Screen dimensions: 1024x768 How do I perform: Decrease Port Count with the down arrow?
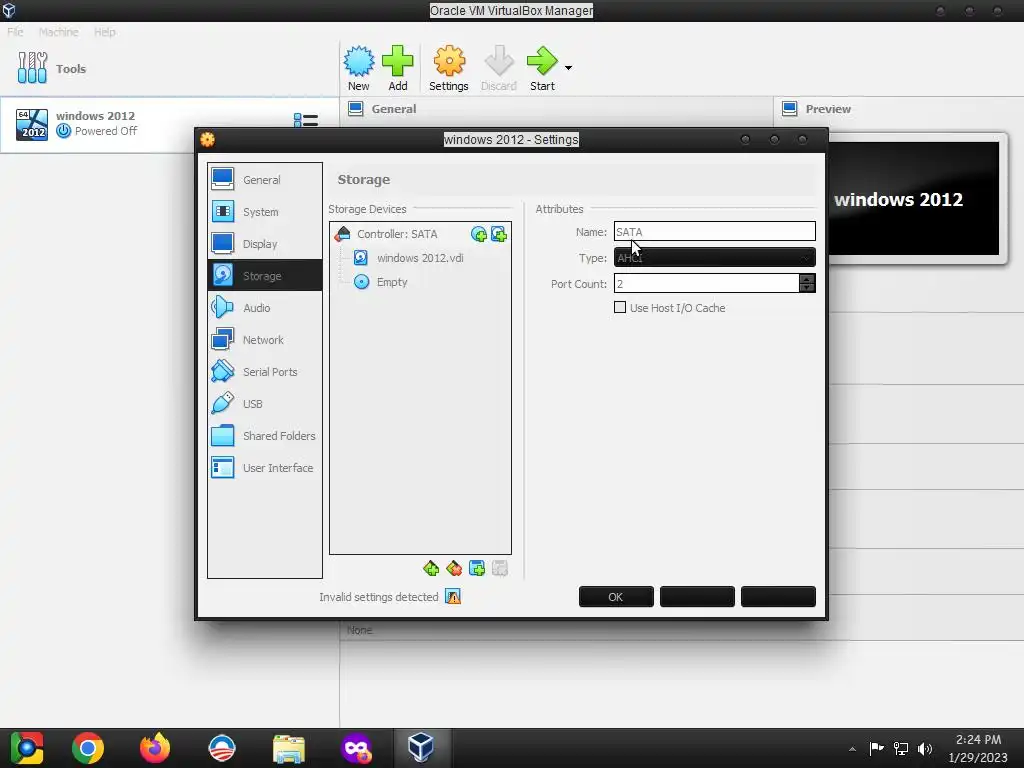(807, 288)
